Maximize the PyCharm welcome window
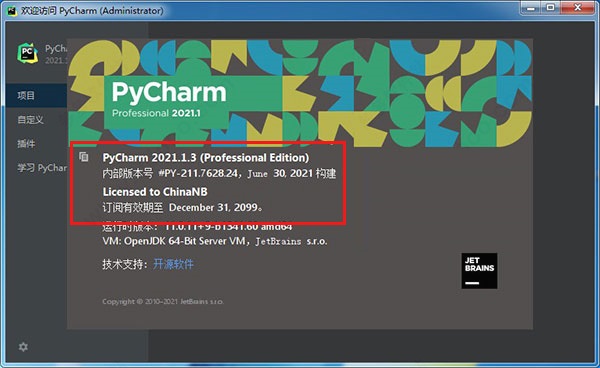The image size is (600, 368). [550, 8]
